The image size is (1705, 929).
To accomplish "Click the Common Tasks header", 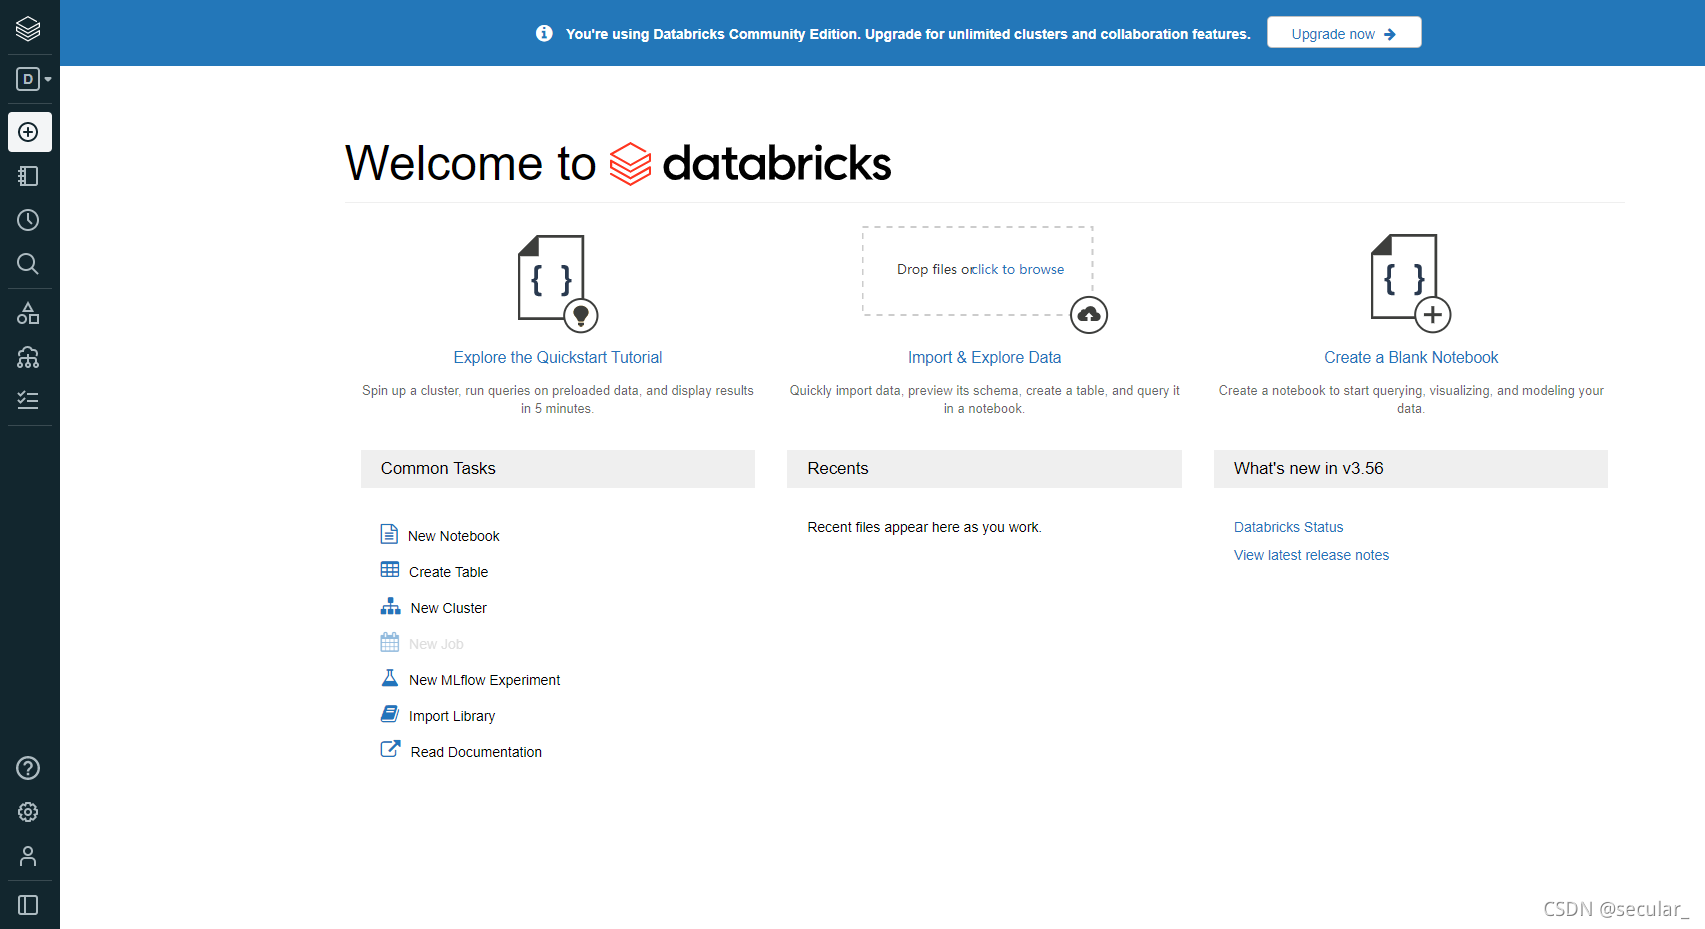I will pos(557,469).
